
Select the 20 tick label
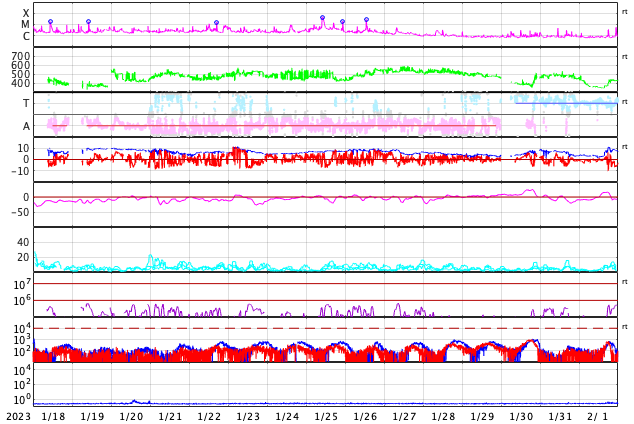23,257
